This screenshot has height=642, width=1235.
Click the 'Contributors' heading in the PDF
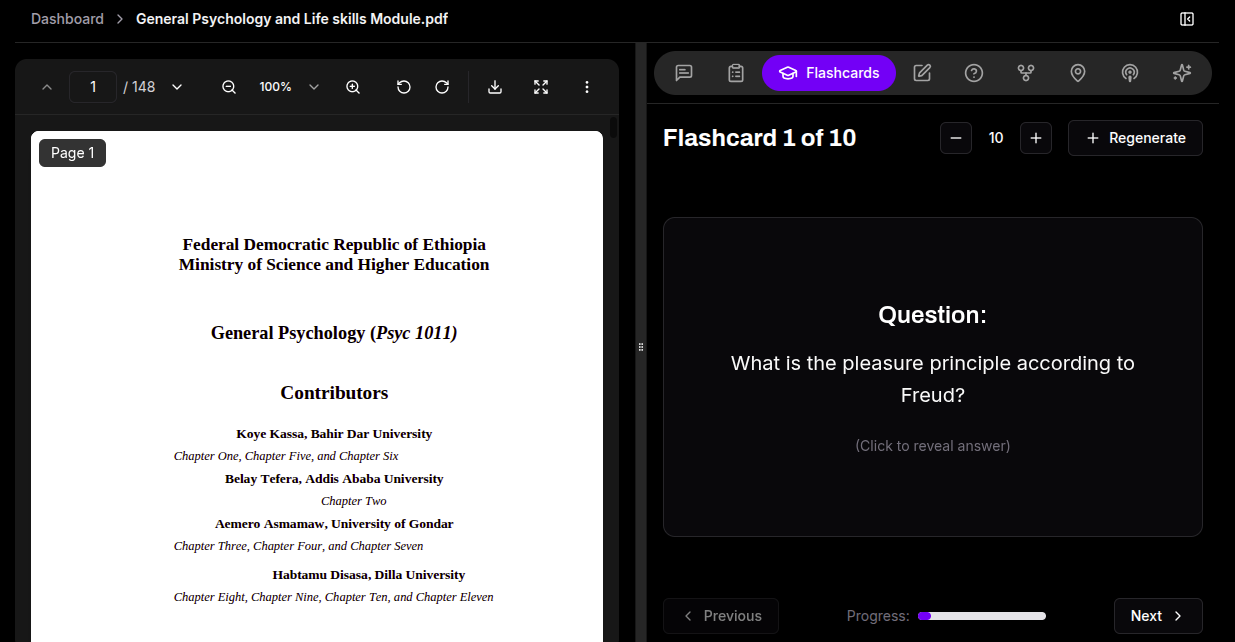pos(334,393)
